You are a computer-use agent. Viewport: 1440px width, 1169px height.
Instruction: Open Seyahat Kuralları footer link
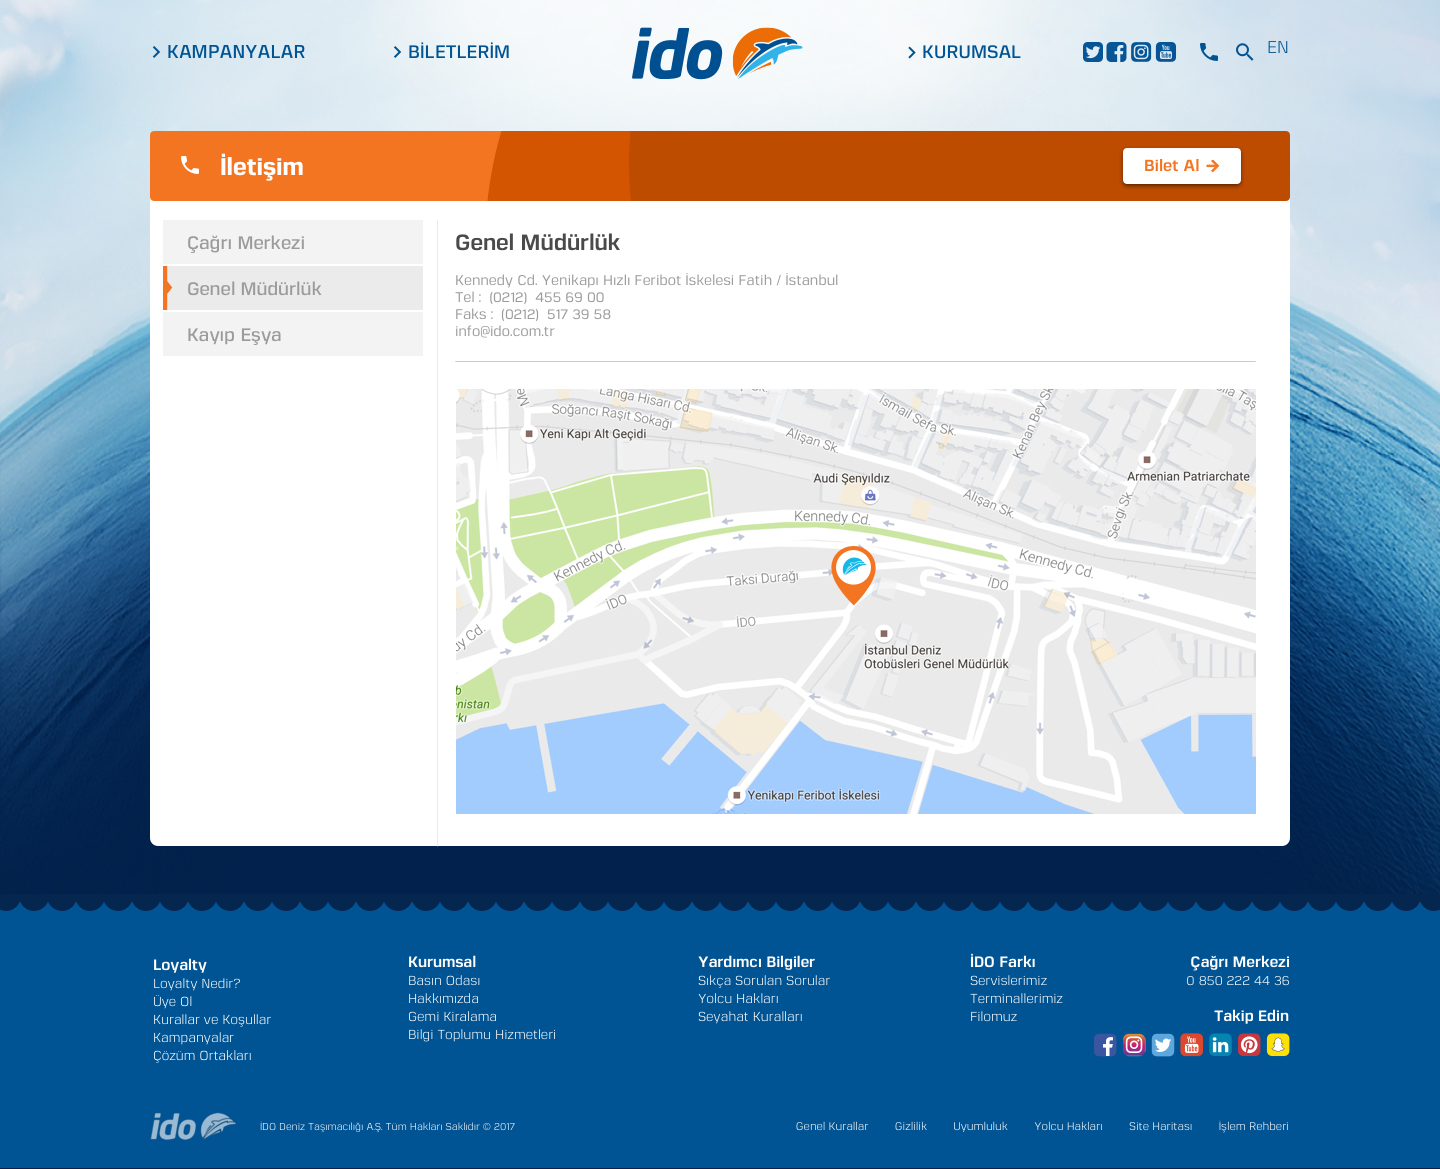coord(750,1017)
